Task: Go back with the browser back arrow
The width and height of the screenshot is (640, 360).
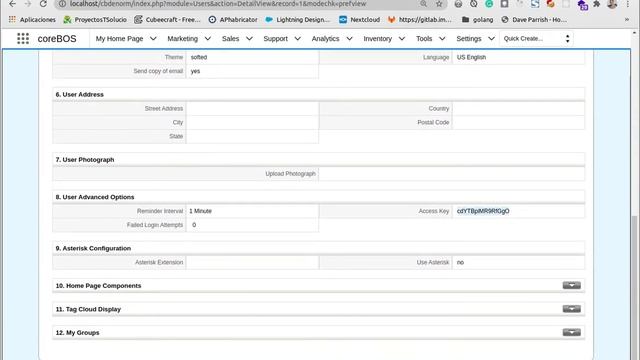Action: (x=12, y=4)
